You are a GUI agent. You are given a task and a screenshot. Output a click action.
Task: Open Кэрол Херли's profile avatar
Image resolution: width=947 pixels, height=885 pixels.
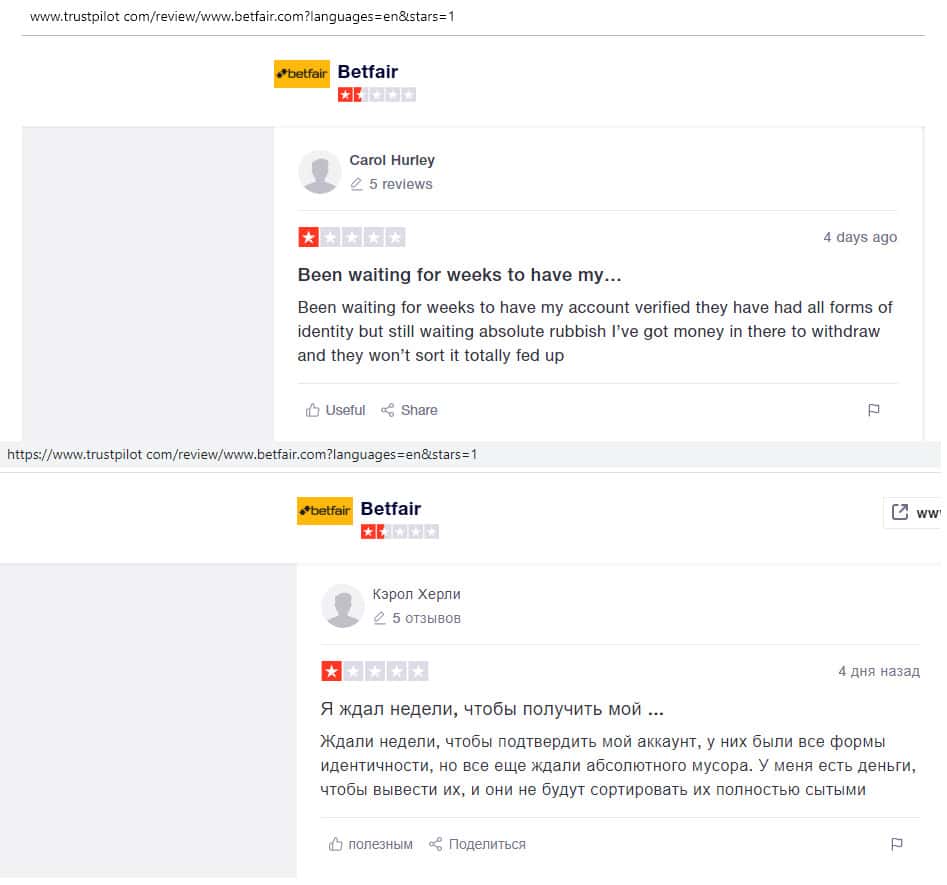[343, 606]
